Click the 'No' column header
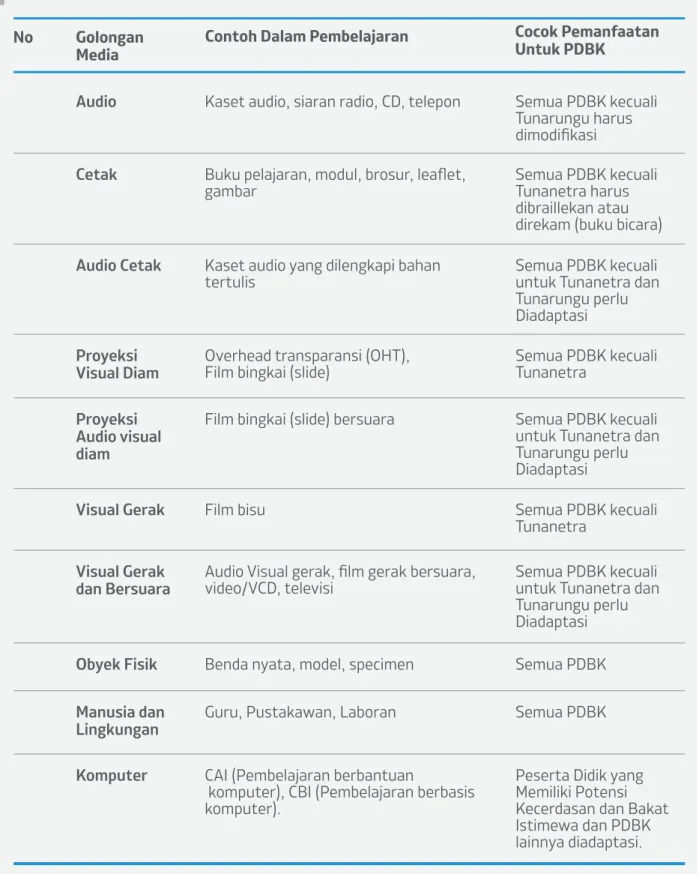Image resolution: width=699 pixels, height=874 pixels. 23,37
